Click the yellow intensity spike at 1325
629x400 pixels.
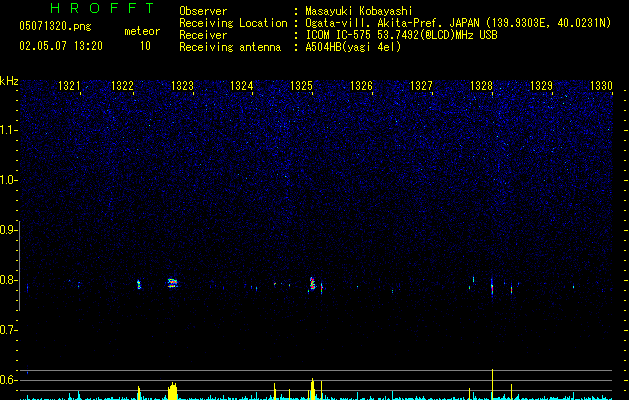click(312, 389)
